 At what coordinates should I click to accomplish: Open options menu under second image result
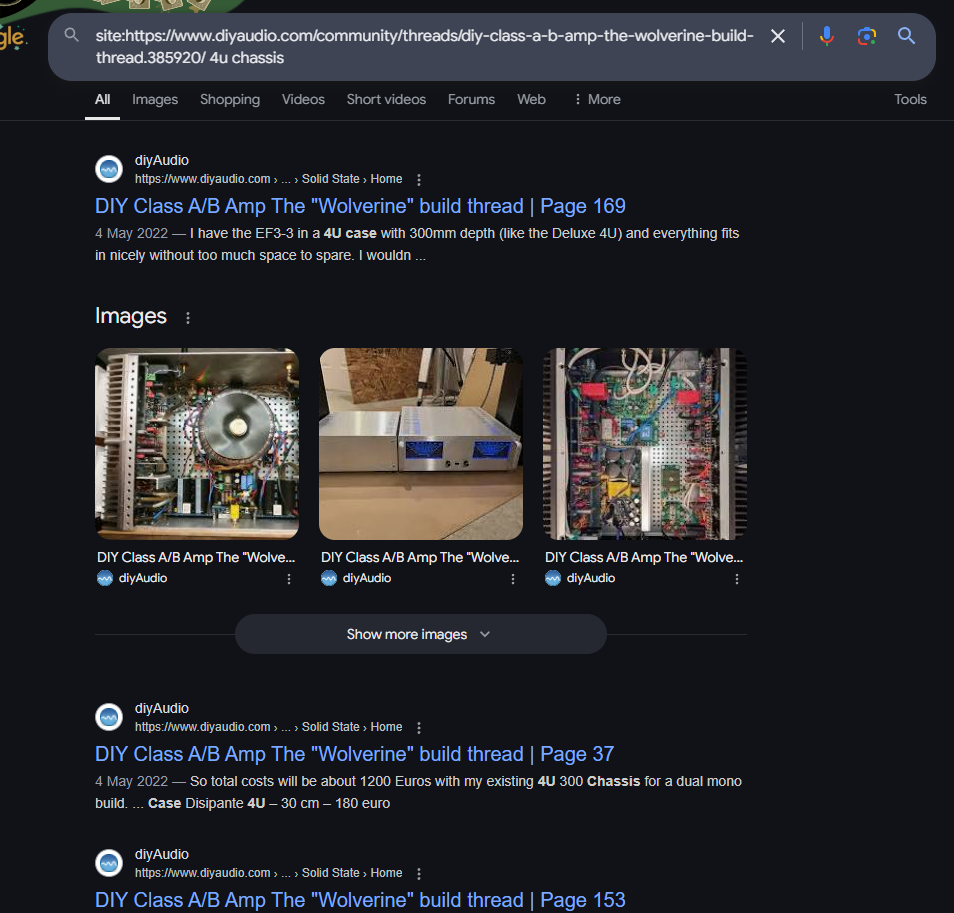513,579
